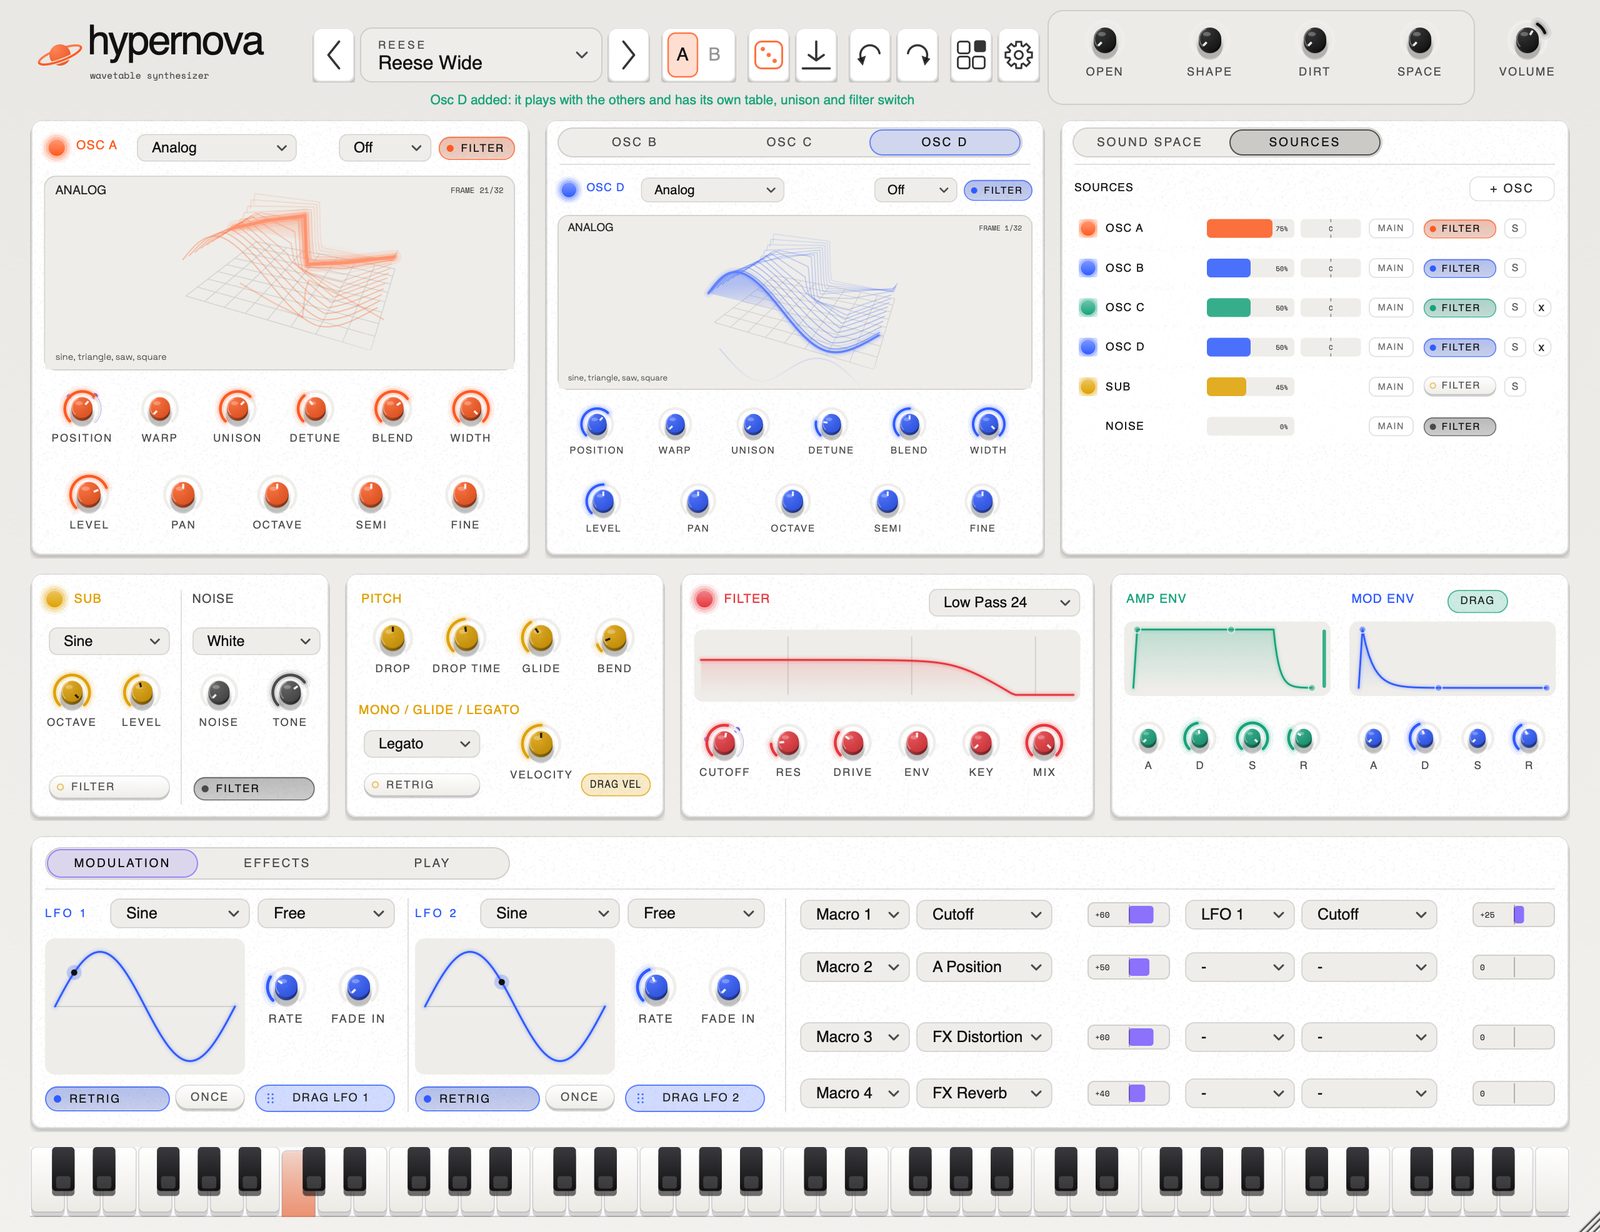Click the filter CUTOFF knob

[724, 743]
